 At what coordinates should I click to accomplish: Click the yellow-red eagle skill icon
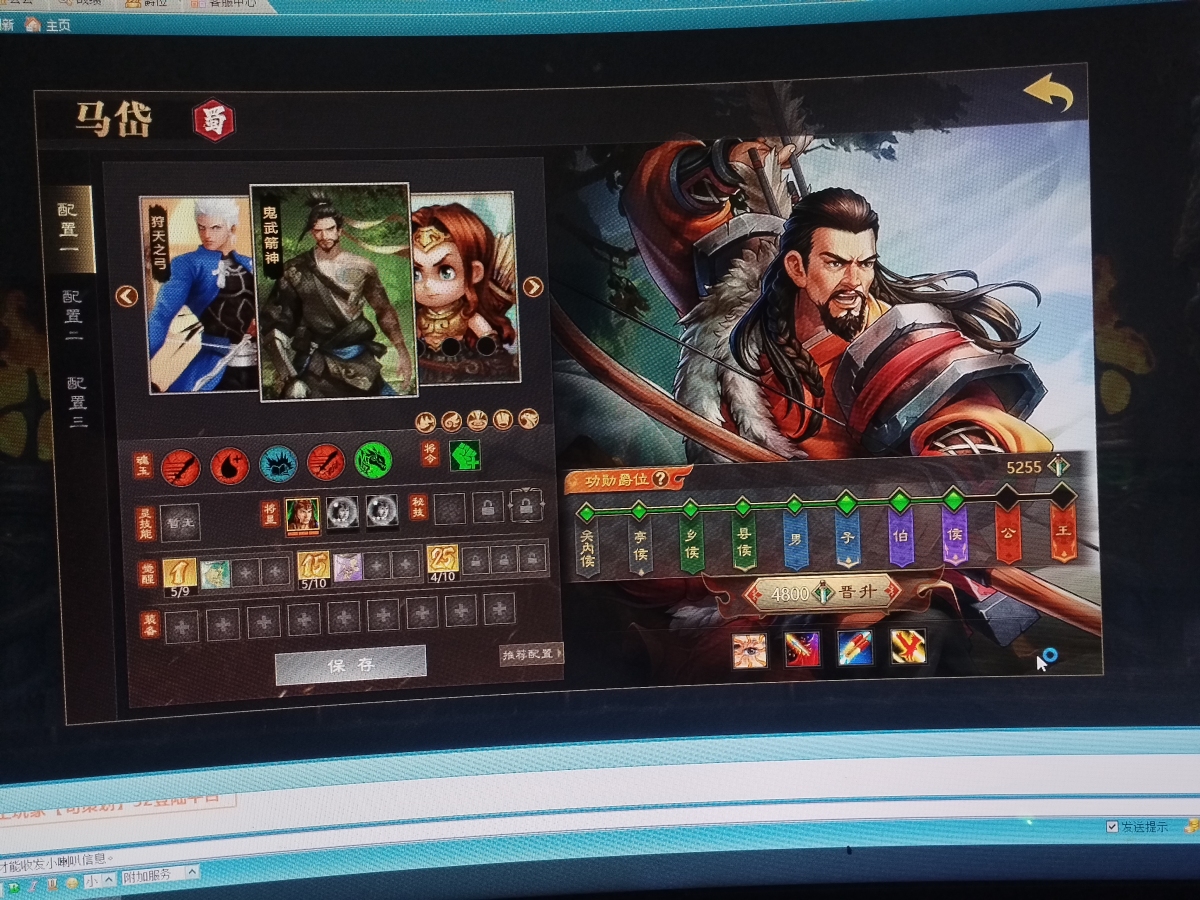pyautogui.click(x=908, y=647)
